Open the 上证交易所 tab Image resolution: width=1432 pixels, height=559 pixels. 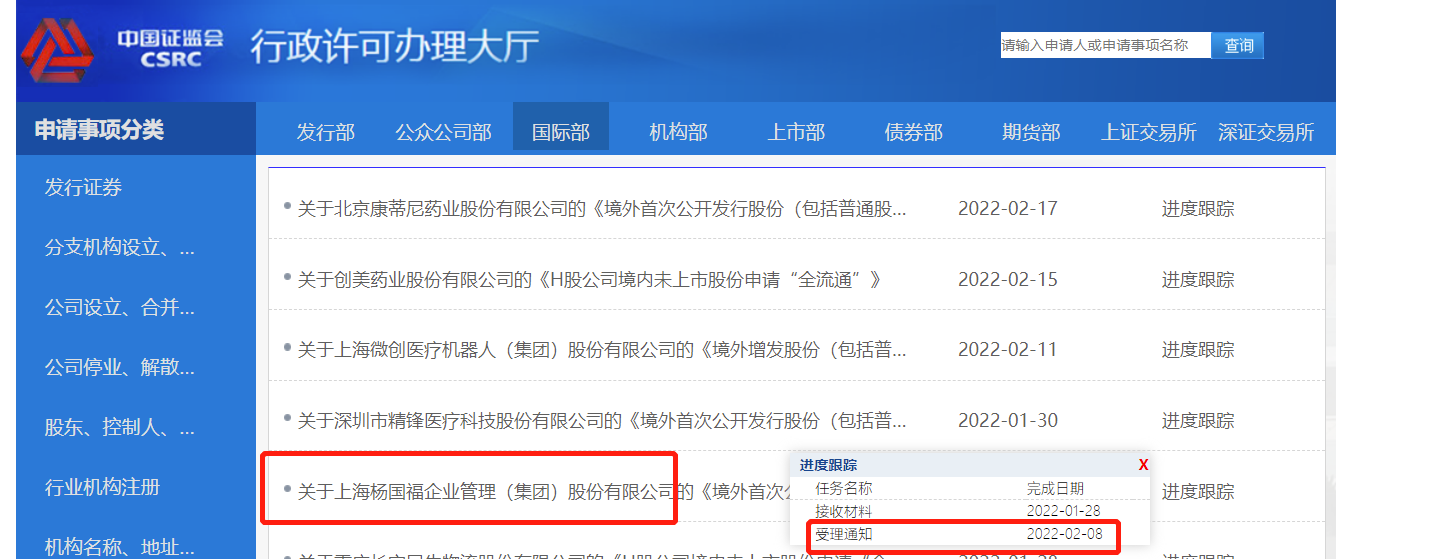point(1148,132)
